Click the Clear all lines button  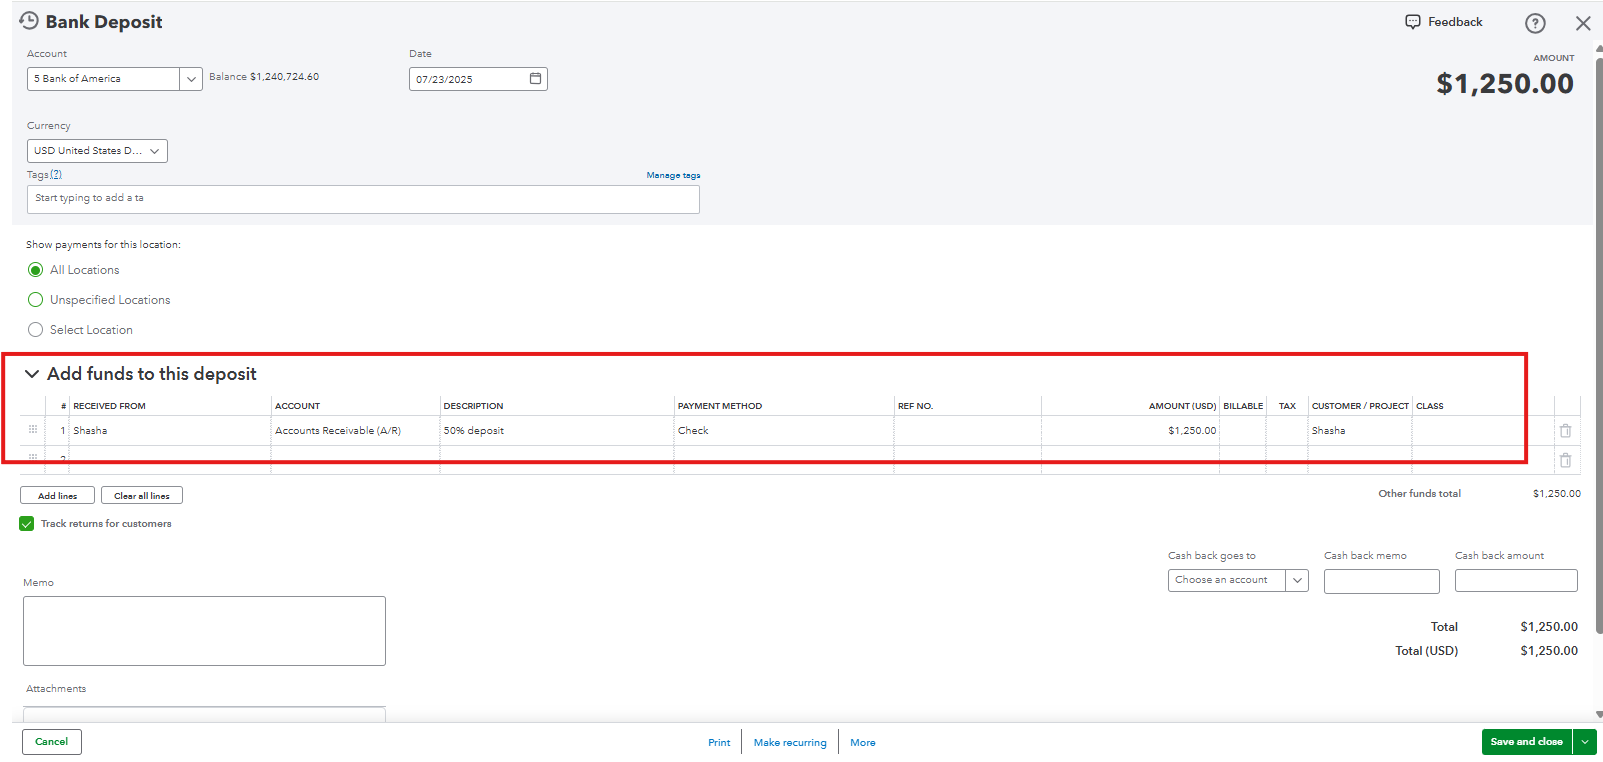click(x=142, y=495)
